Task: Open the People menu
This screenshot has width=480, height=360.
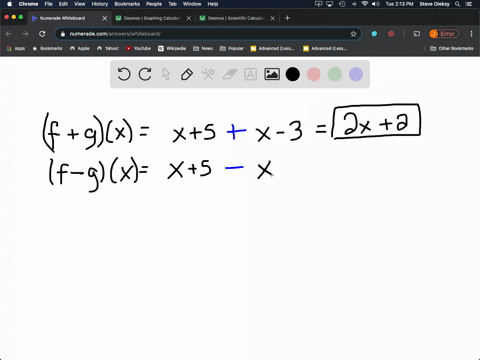Action: click(x=154, y=4)
